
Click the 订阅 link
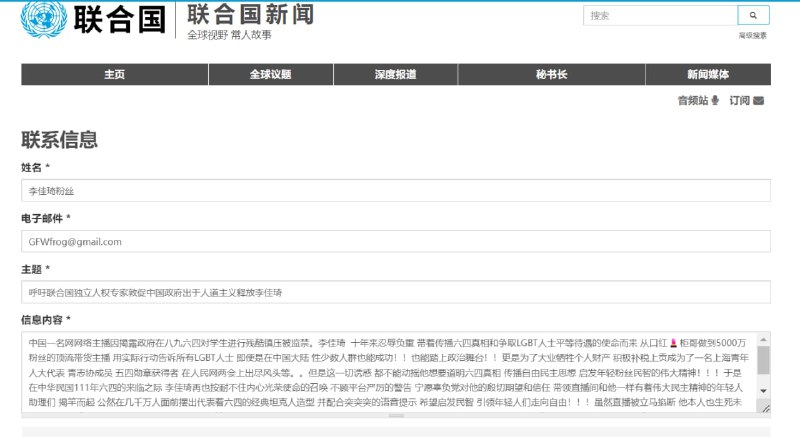[739, 100]
